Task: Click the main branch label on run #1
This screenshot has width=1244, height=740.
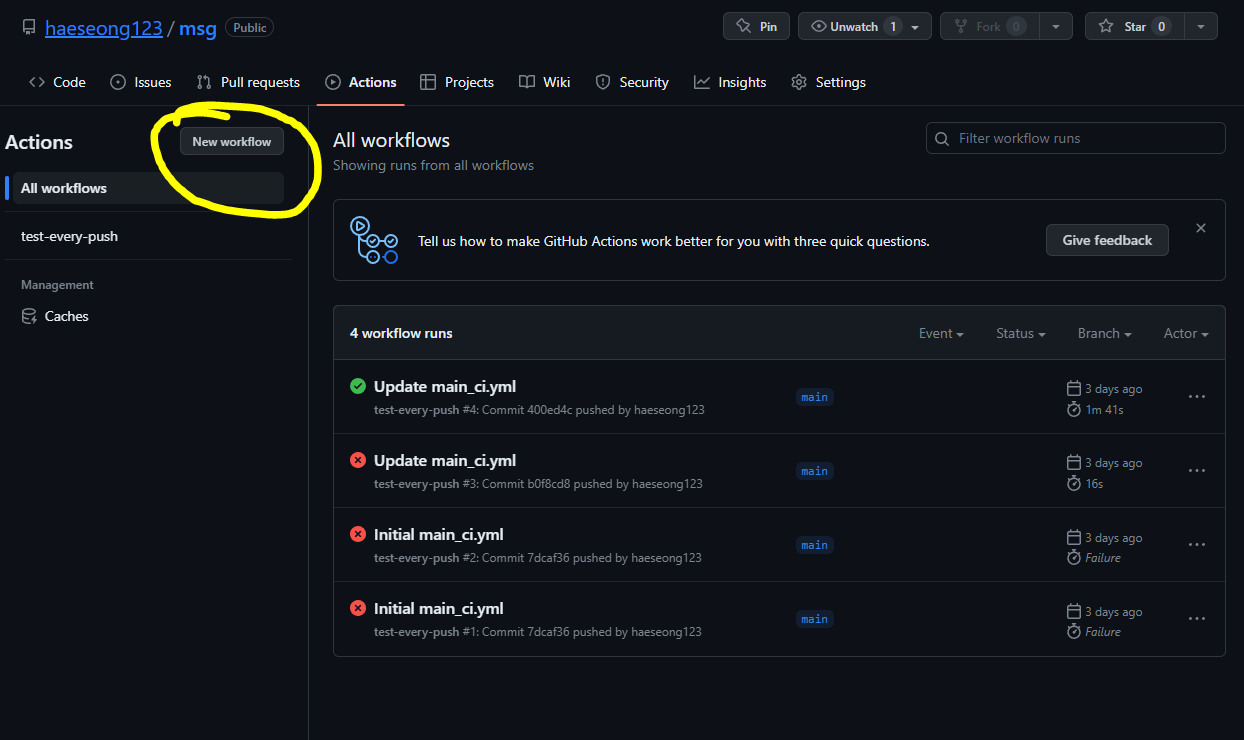Action: coord(815,619)
